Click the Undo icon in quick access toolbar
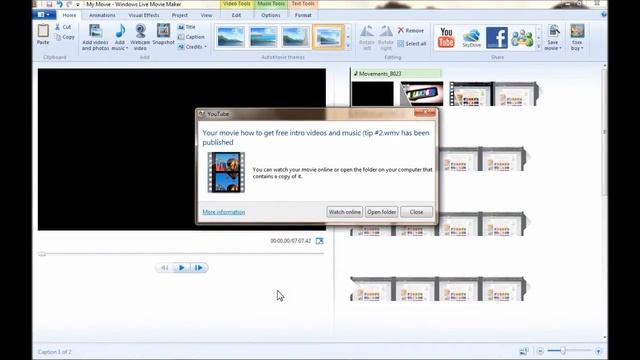 pyautogui.click(x=60, y=4)
